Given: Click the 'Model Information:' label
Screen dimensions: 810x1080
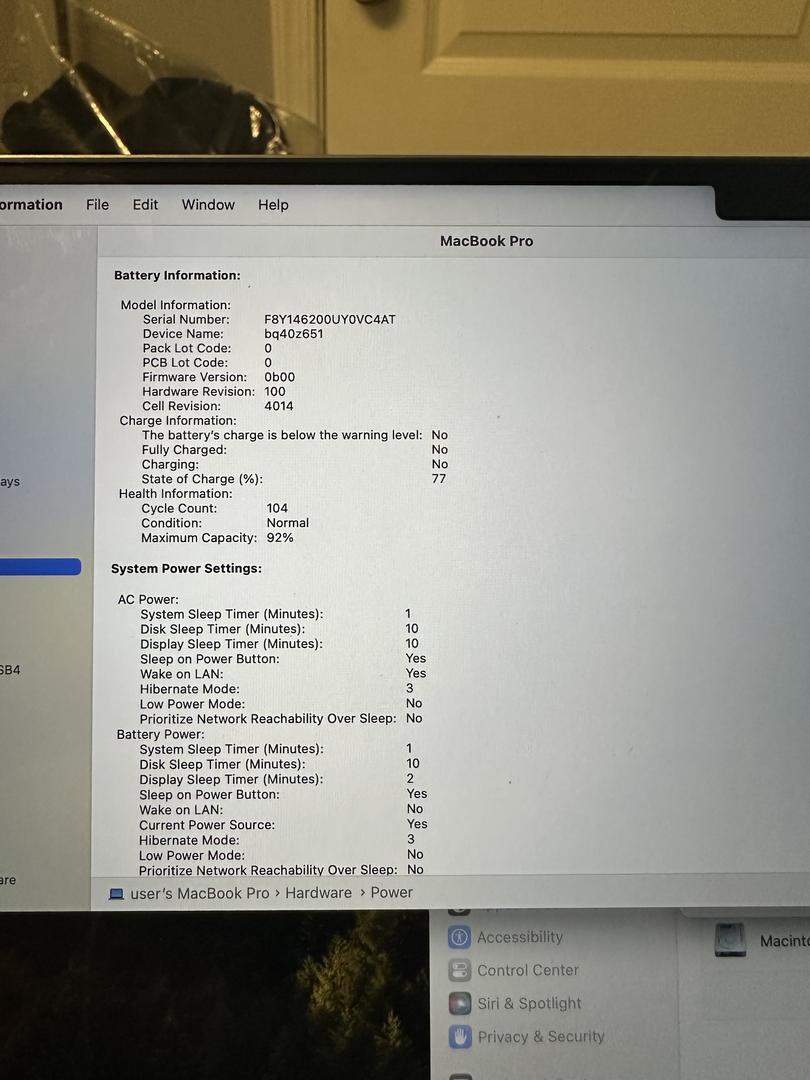Looking at the screenshot, I should (176, 305).
